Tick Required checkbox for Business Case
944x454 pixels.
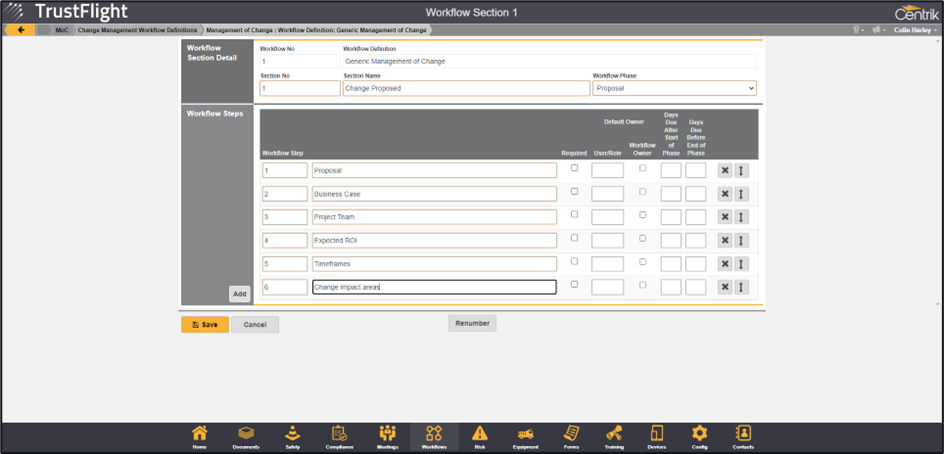[574, 191]
